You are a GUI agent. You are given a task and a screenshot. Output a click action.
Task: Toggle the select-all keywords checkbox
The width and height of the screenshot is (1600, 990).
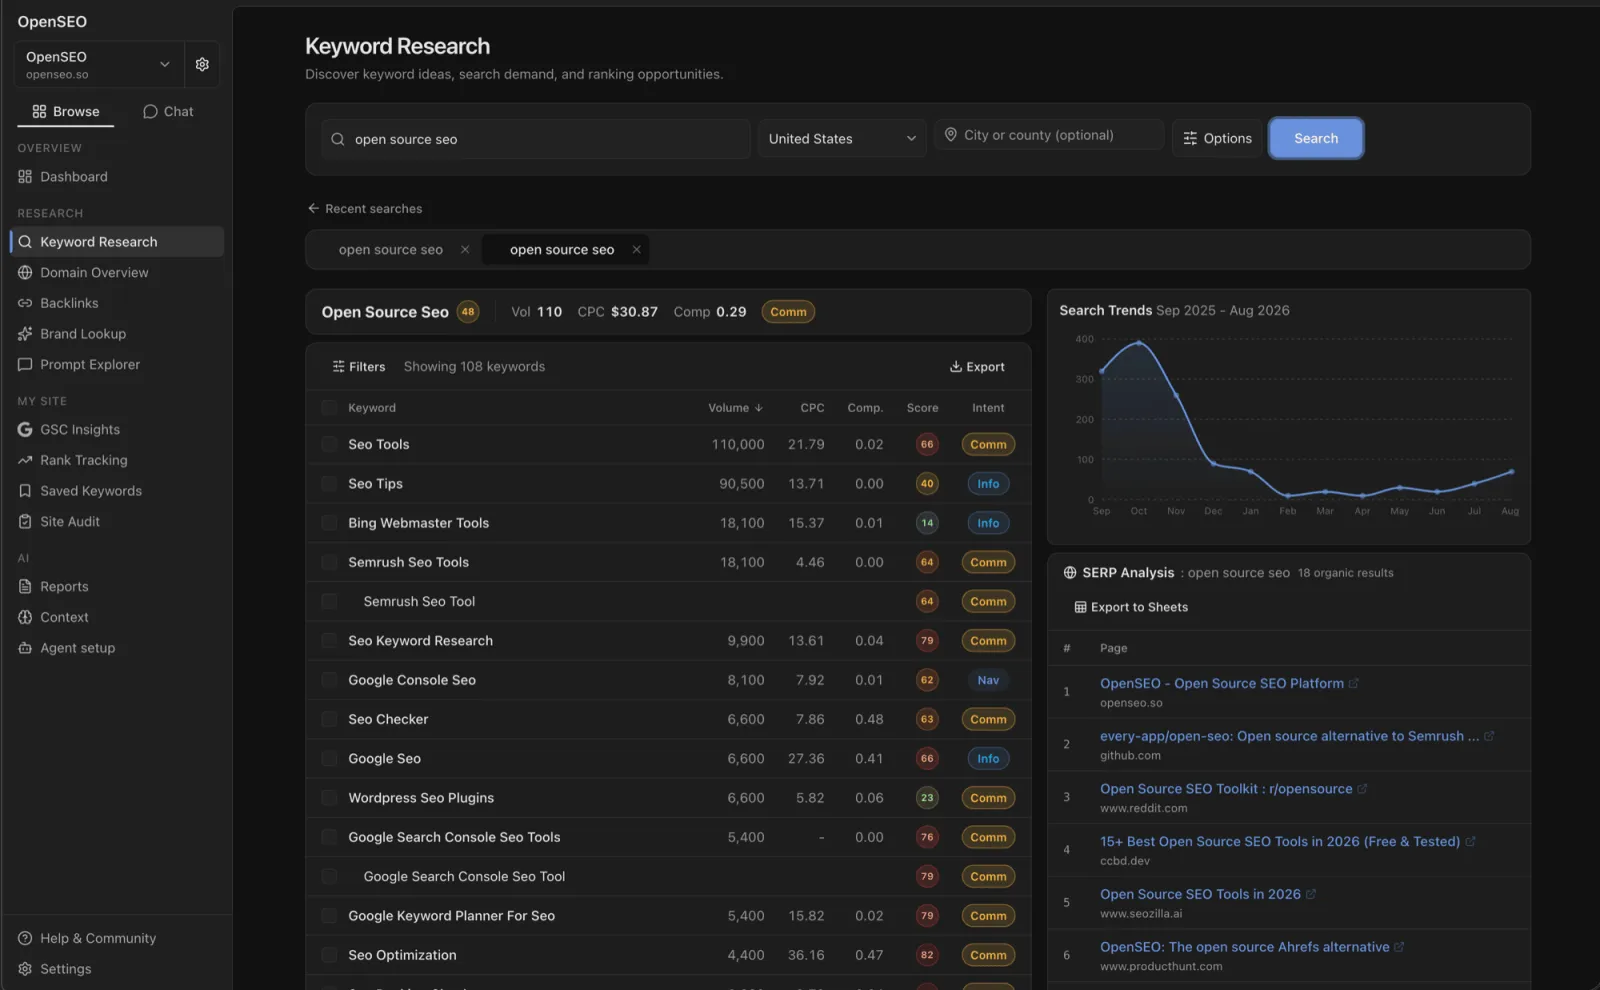pos(329,408)
